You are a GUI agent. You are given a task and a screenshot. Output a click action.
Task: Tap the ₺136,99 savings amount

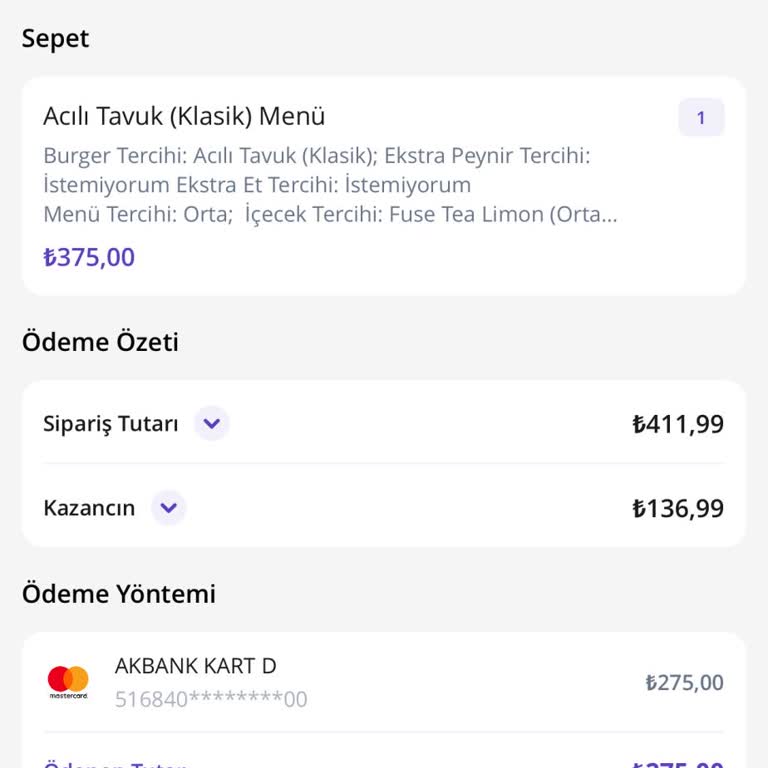(678, 508)
